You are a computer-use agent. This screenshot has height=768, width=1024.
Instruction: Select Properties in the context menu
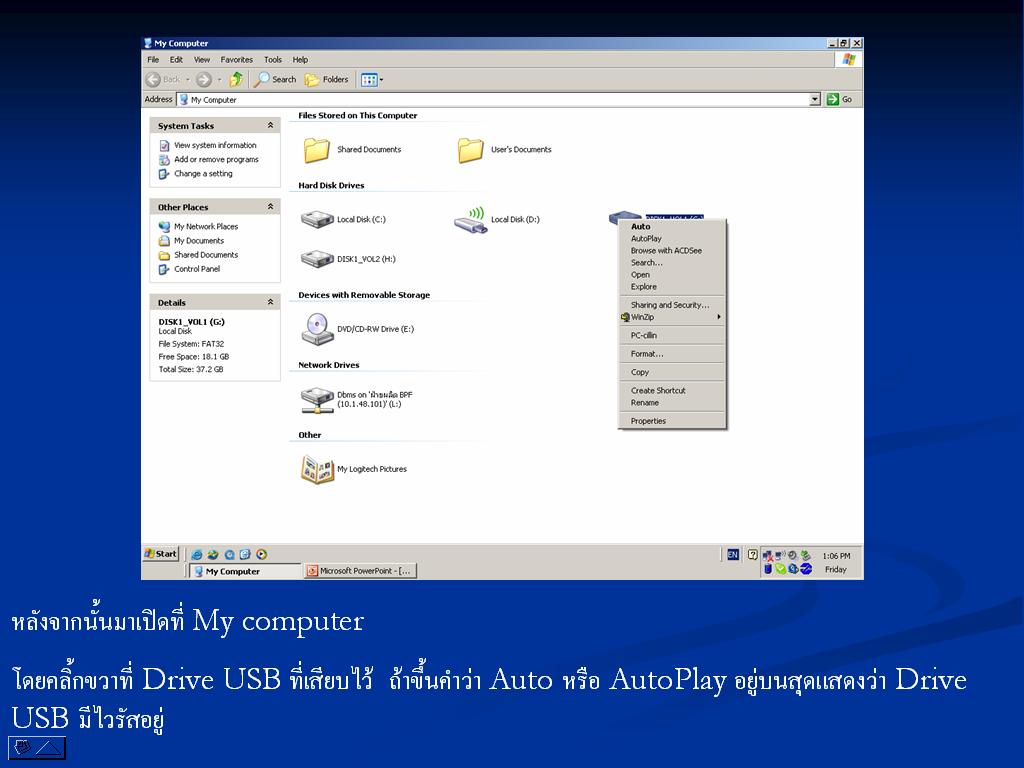[648, 421]
